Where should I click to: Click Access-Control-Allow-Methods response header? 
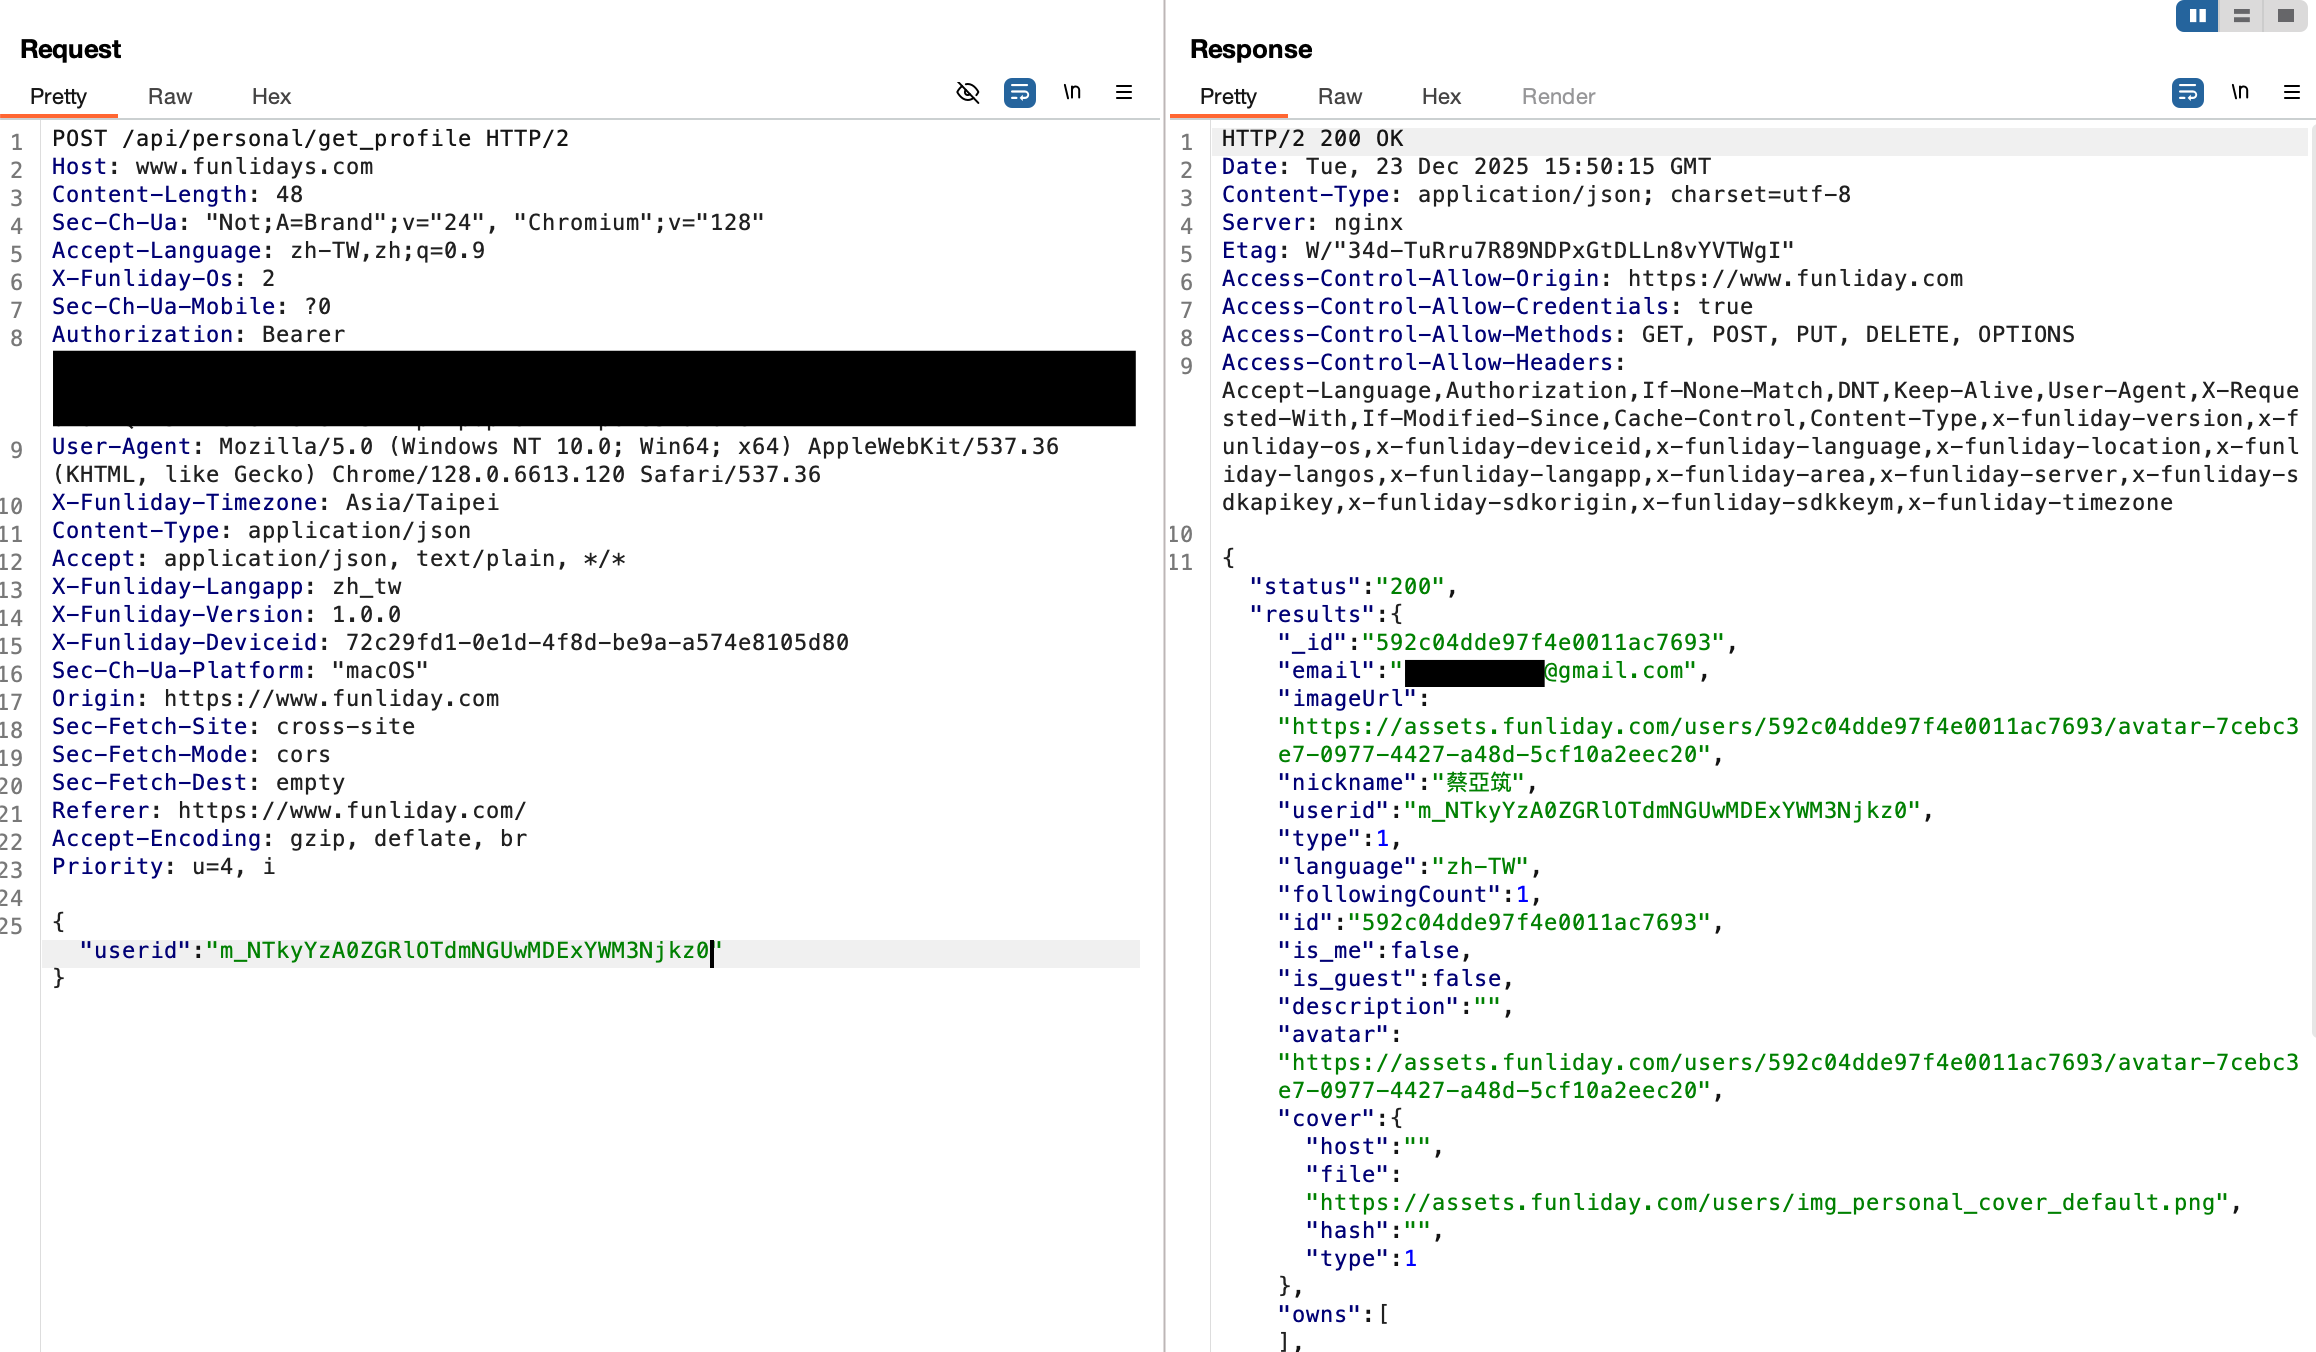point(1648,335)
